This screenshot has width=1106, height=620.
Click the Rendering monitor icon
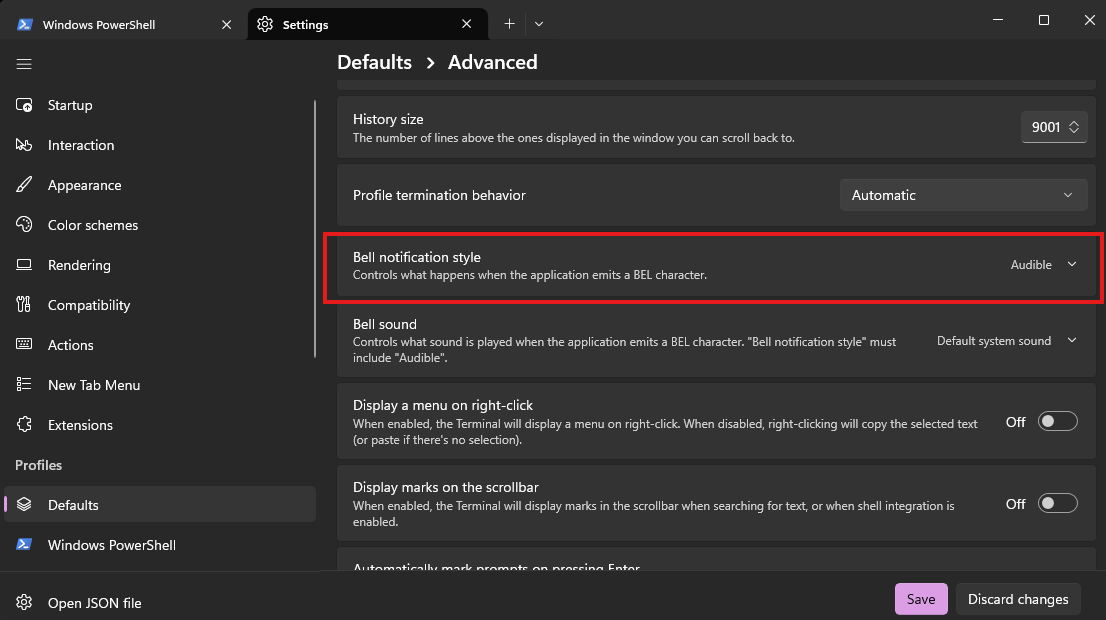[x=24, y=265]
